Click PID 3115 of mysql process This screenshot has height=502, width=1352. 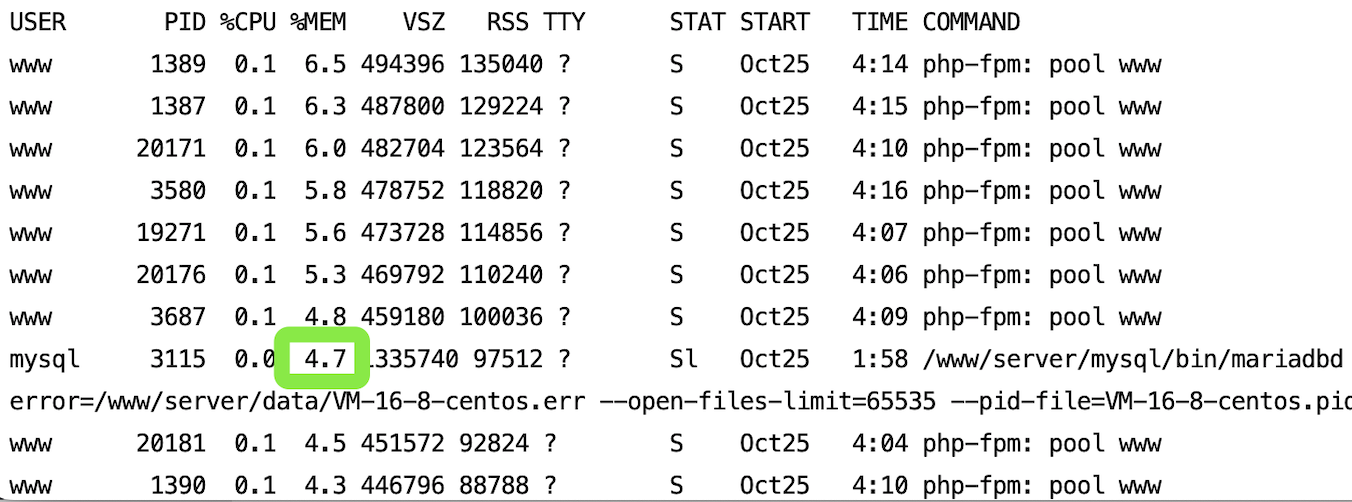click(x=178, y=358)
